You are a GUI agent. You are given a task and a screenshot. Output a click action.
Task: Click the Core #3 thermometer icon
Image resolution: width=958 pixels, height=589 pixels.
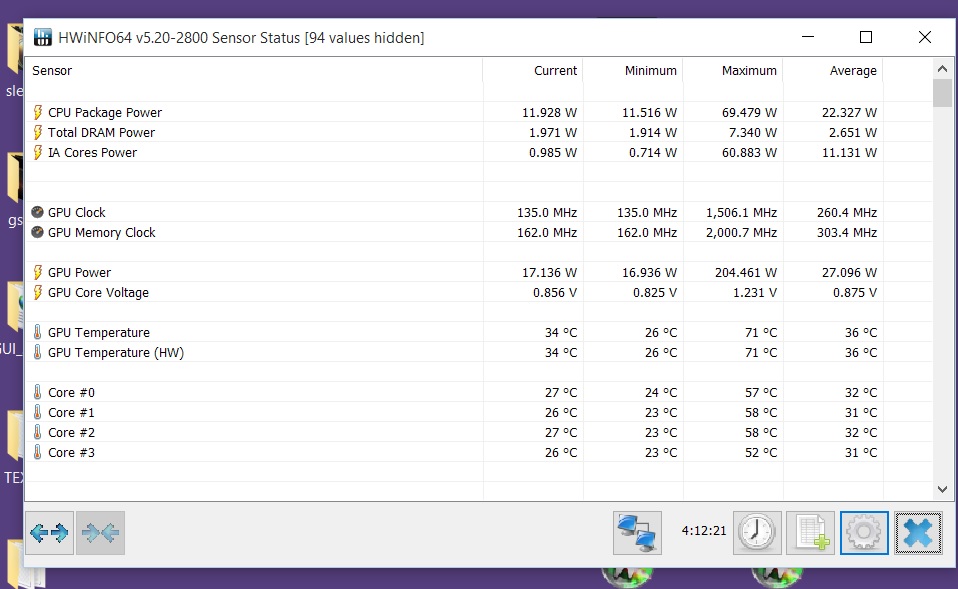click(x=37, y=453)
